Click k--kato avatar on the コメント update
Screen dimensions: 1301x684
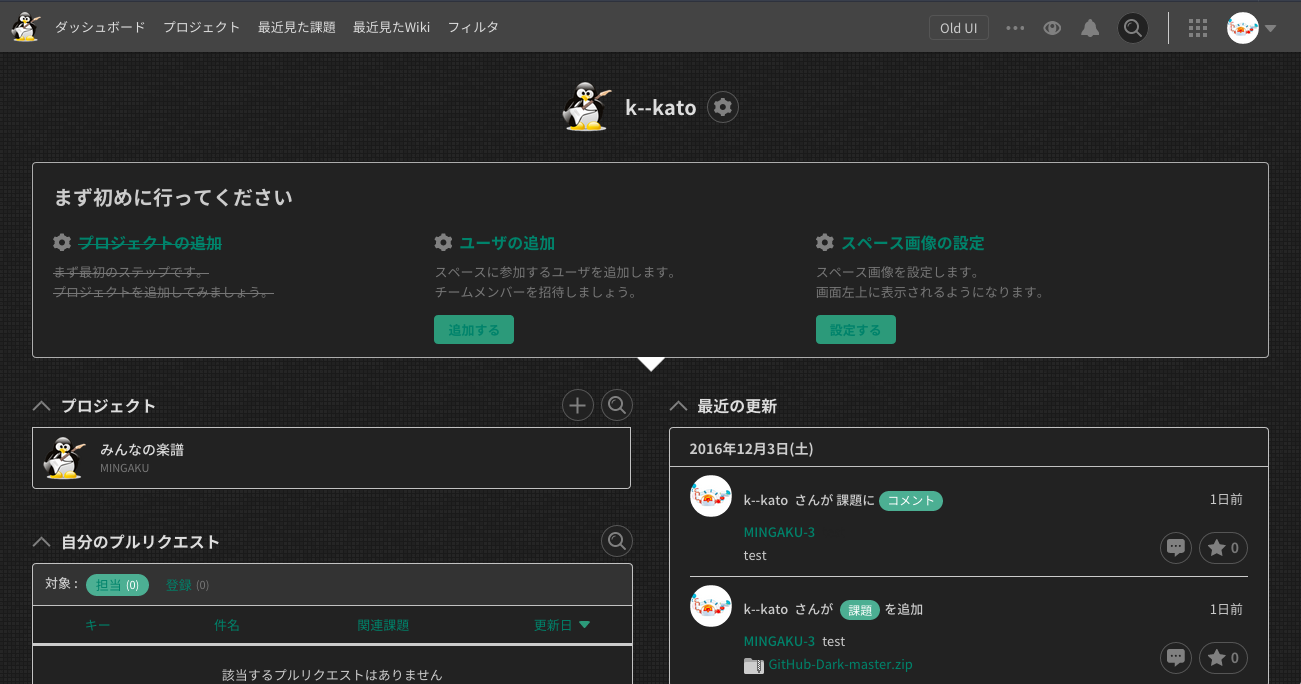pos(711,496)
